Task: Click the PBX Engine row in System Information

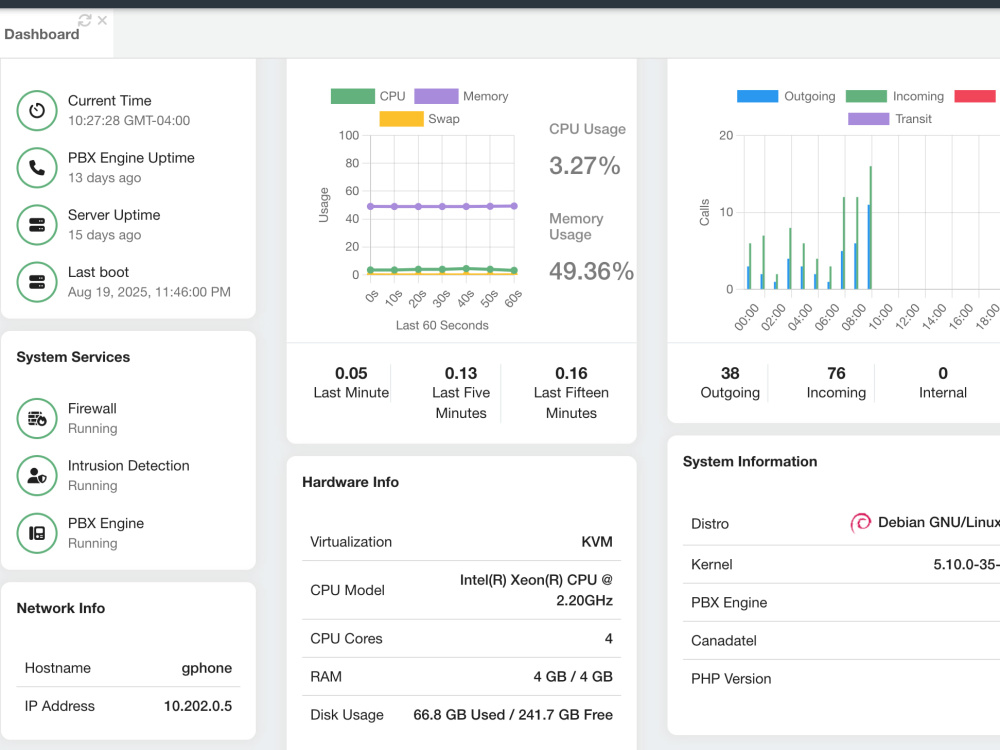Action: point(841,603)
